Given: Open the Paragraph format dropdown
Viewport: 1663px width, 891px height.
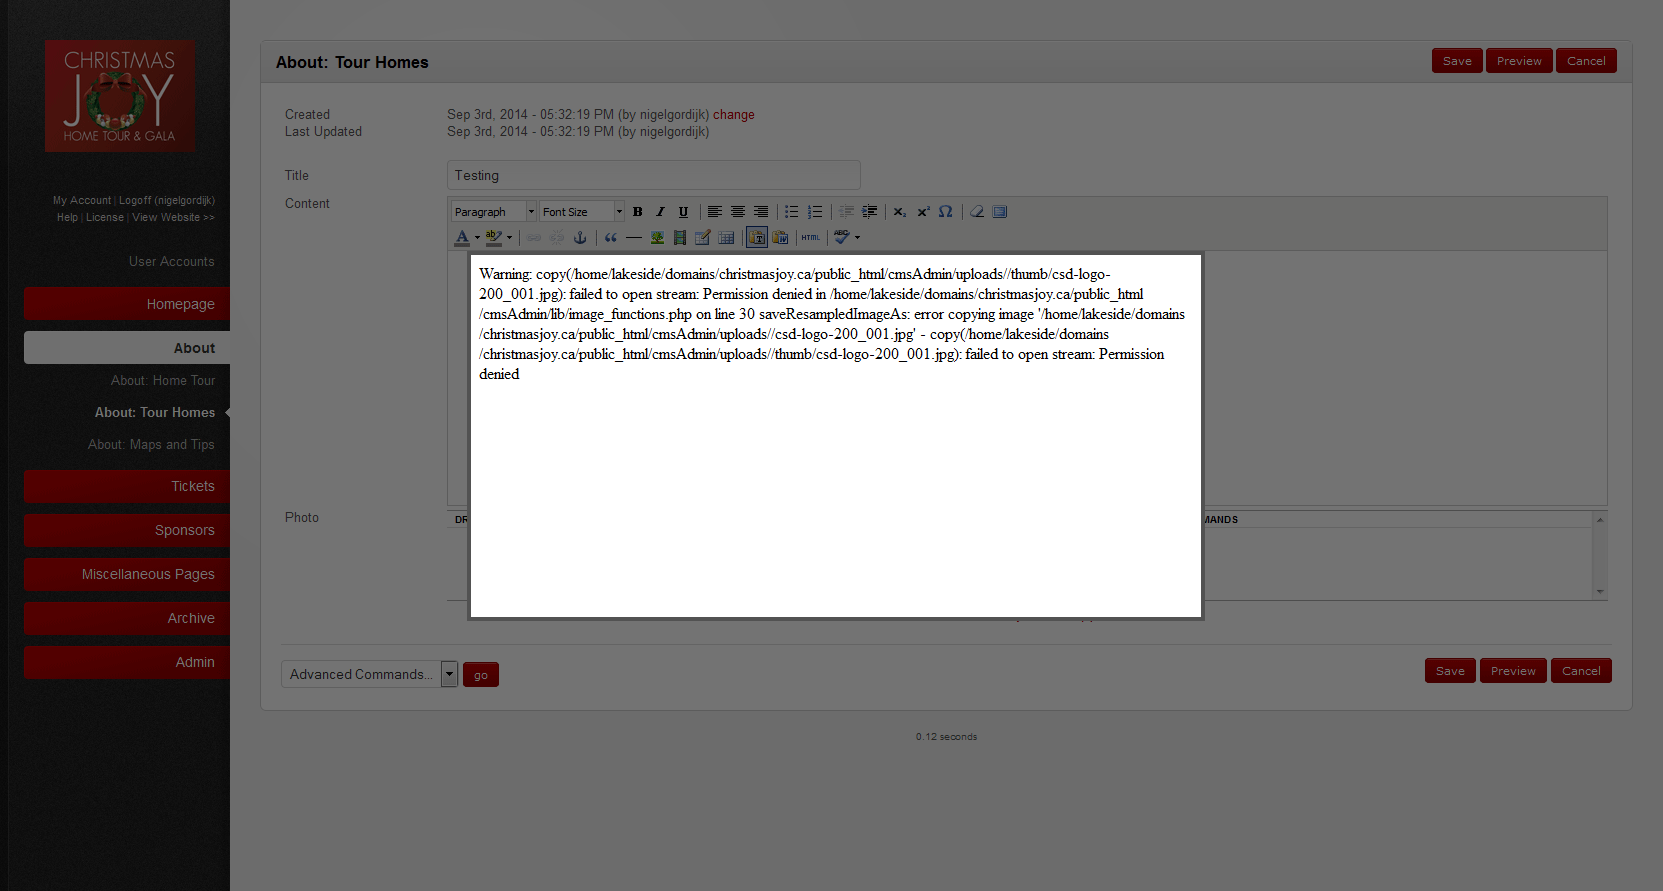Looking at the screenshot, I should pos(494,212).
